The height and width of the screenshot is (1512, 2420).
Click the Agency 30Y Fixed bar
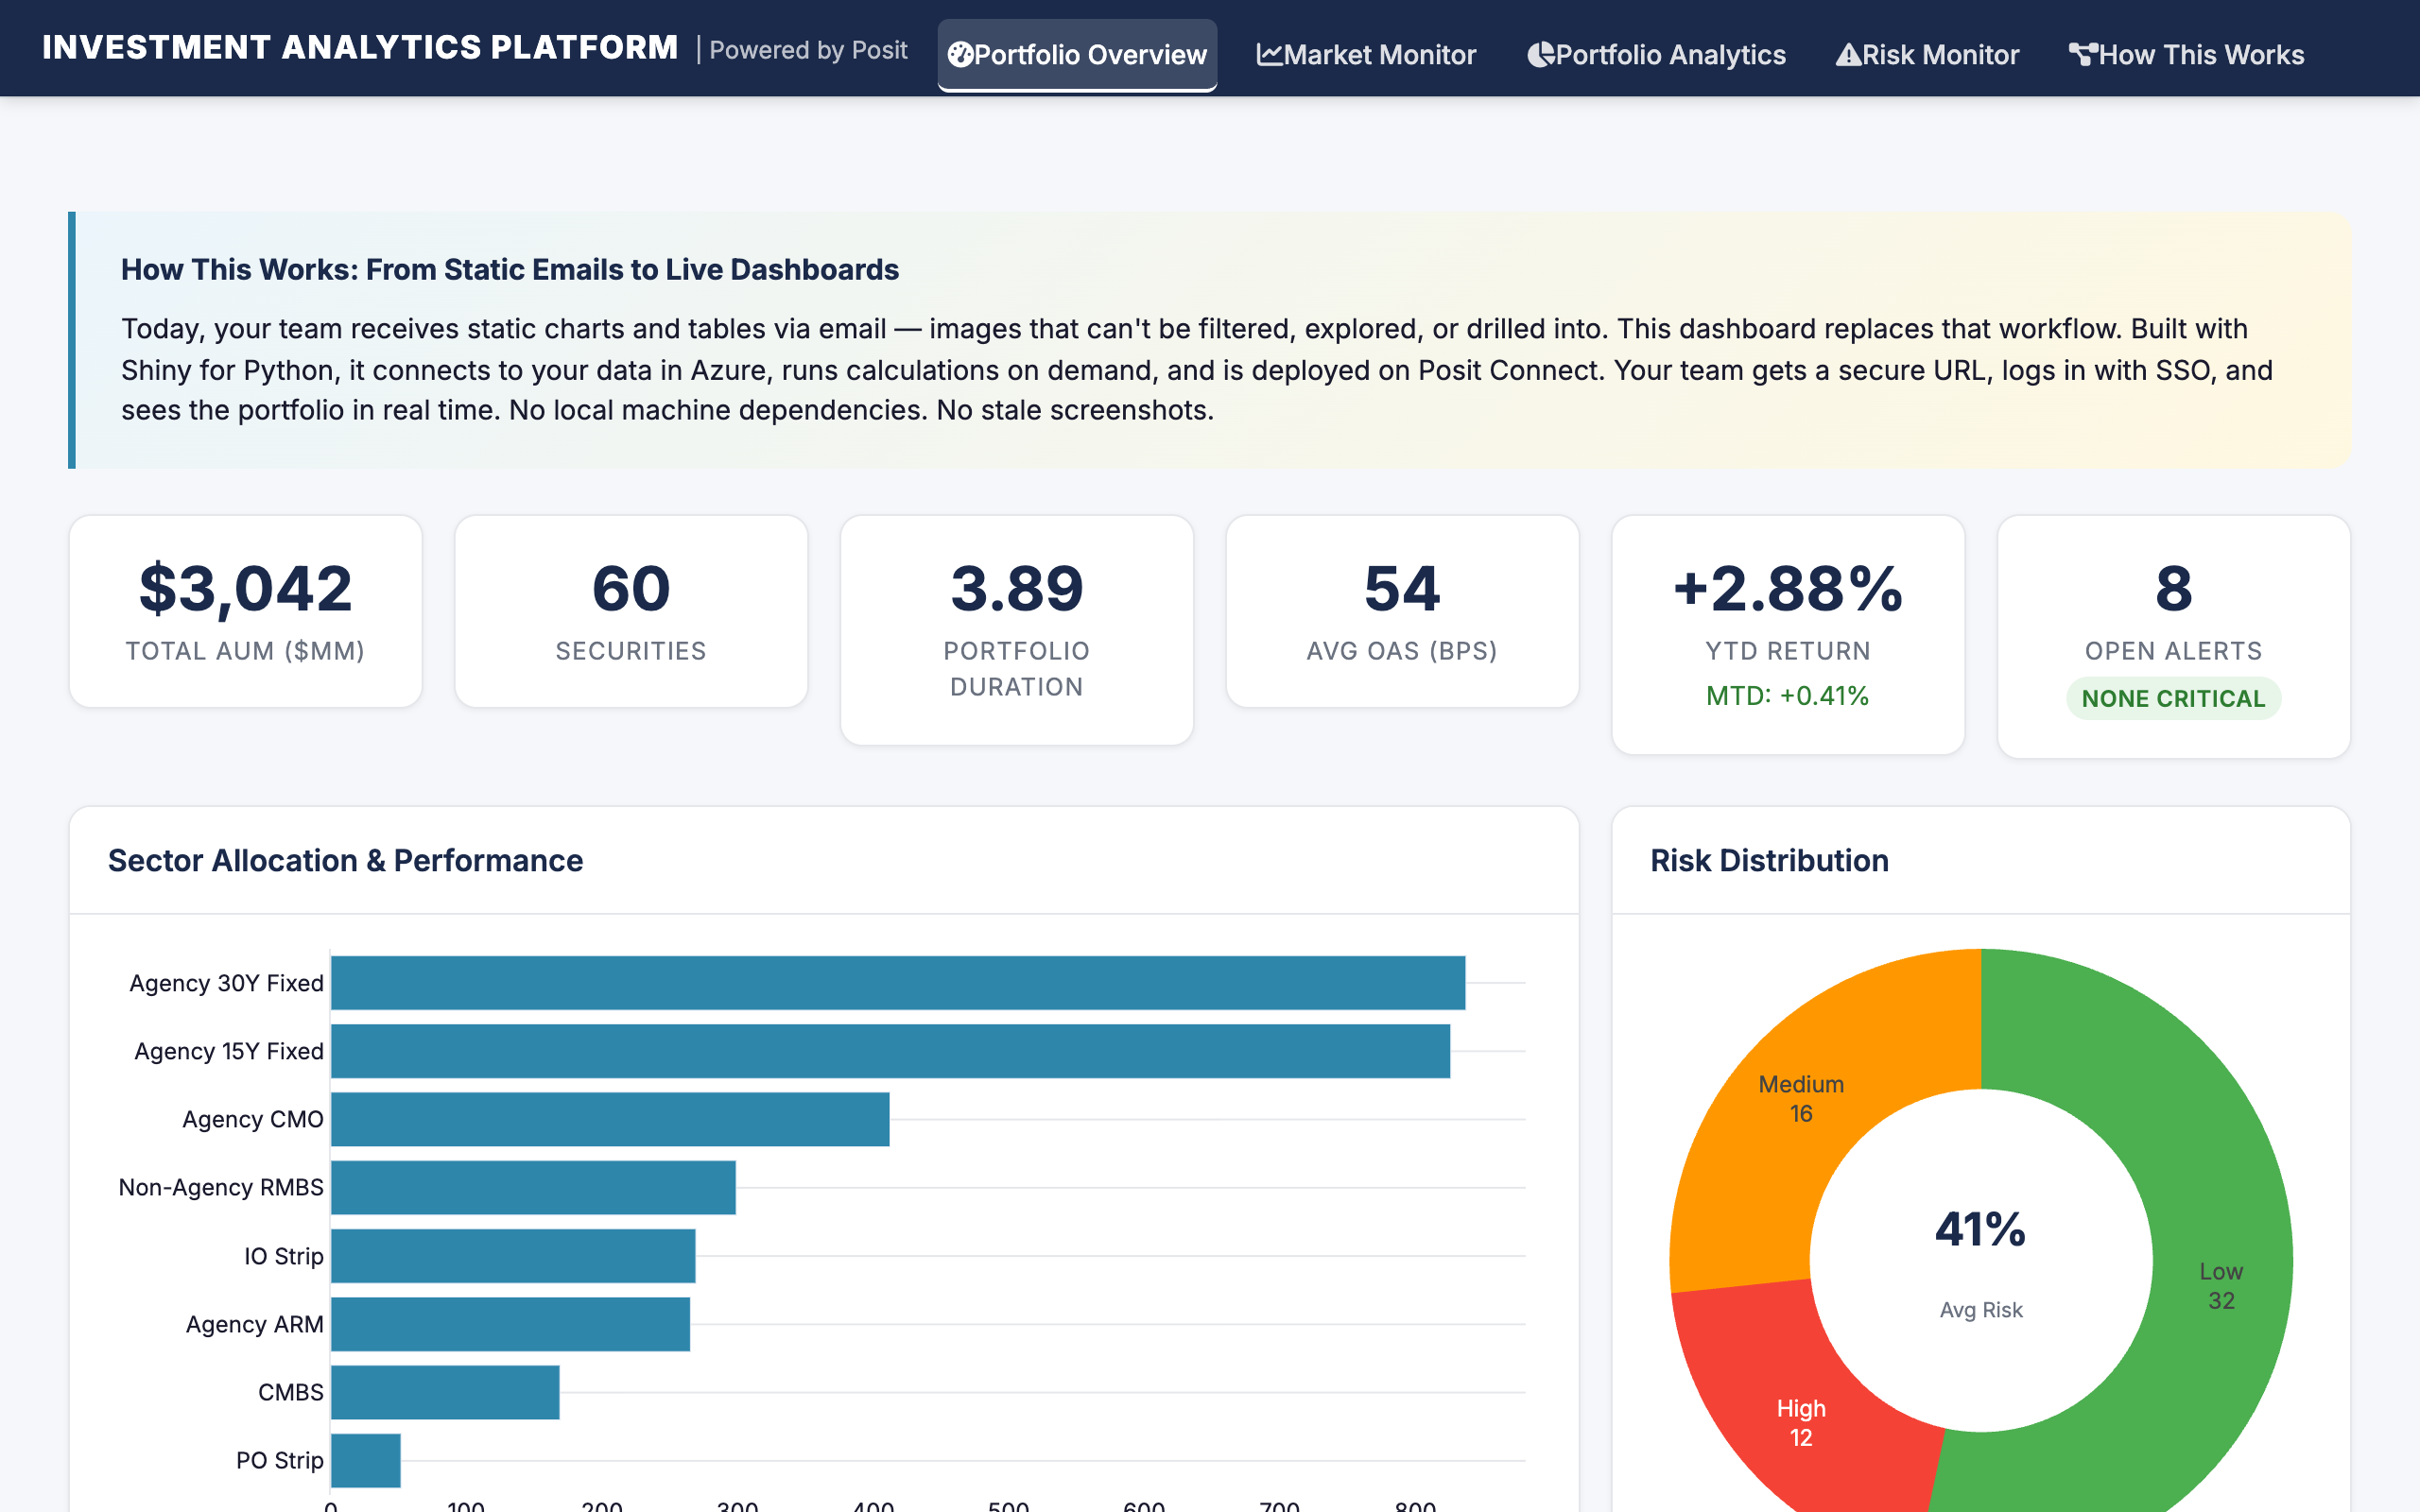tap(898, 983)
